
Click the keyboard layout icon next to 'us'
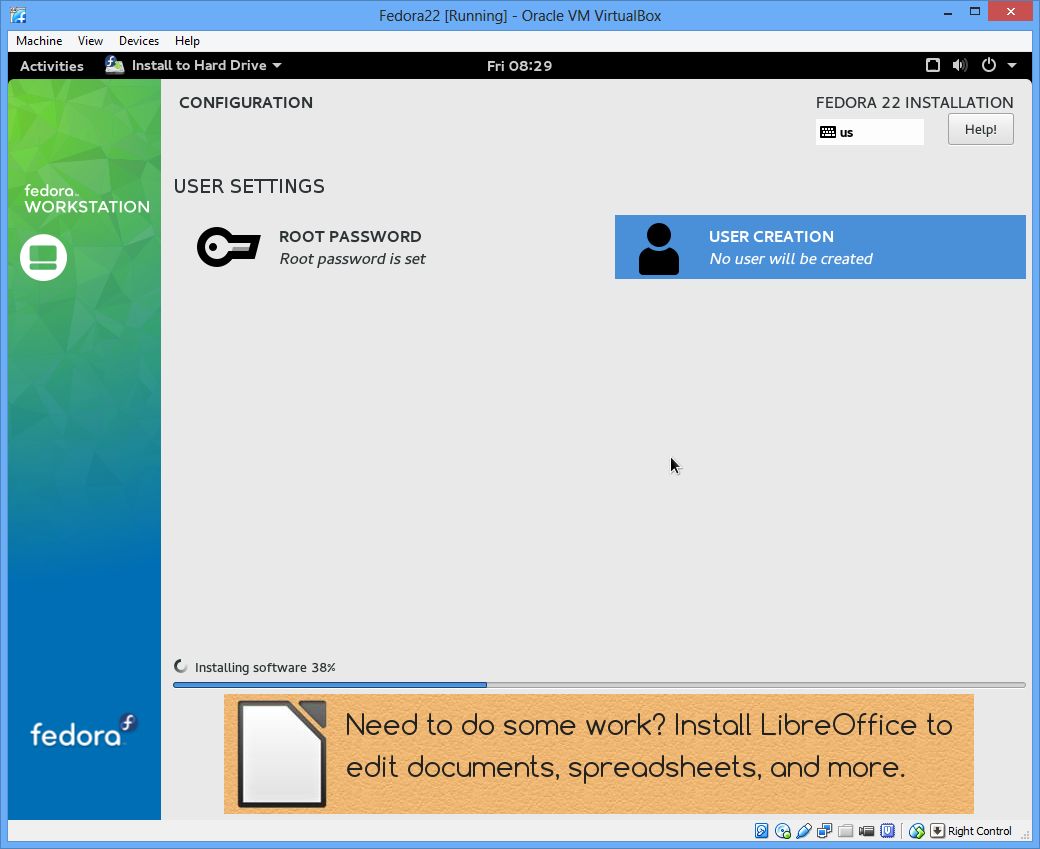pos(828,132)
